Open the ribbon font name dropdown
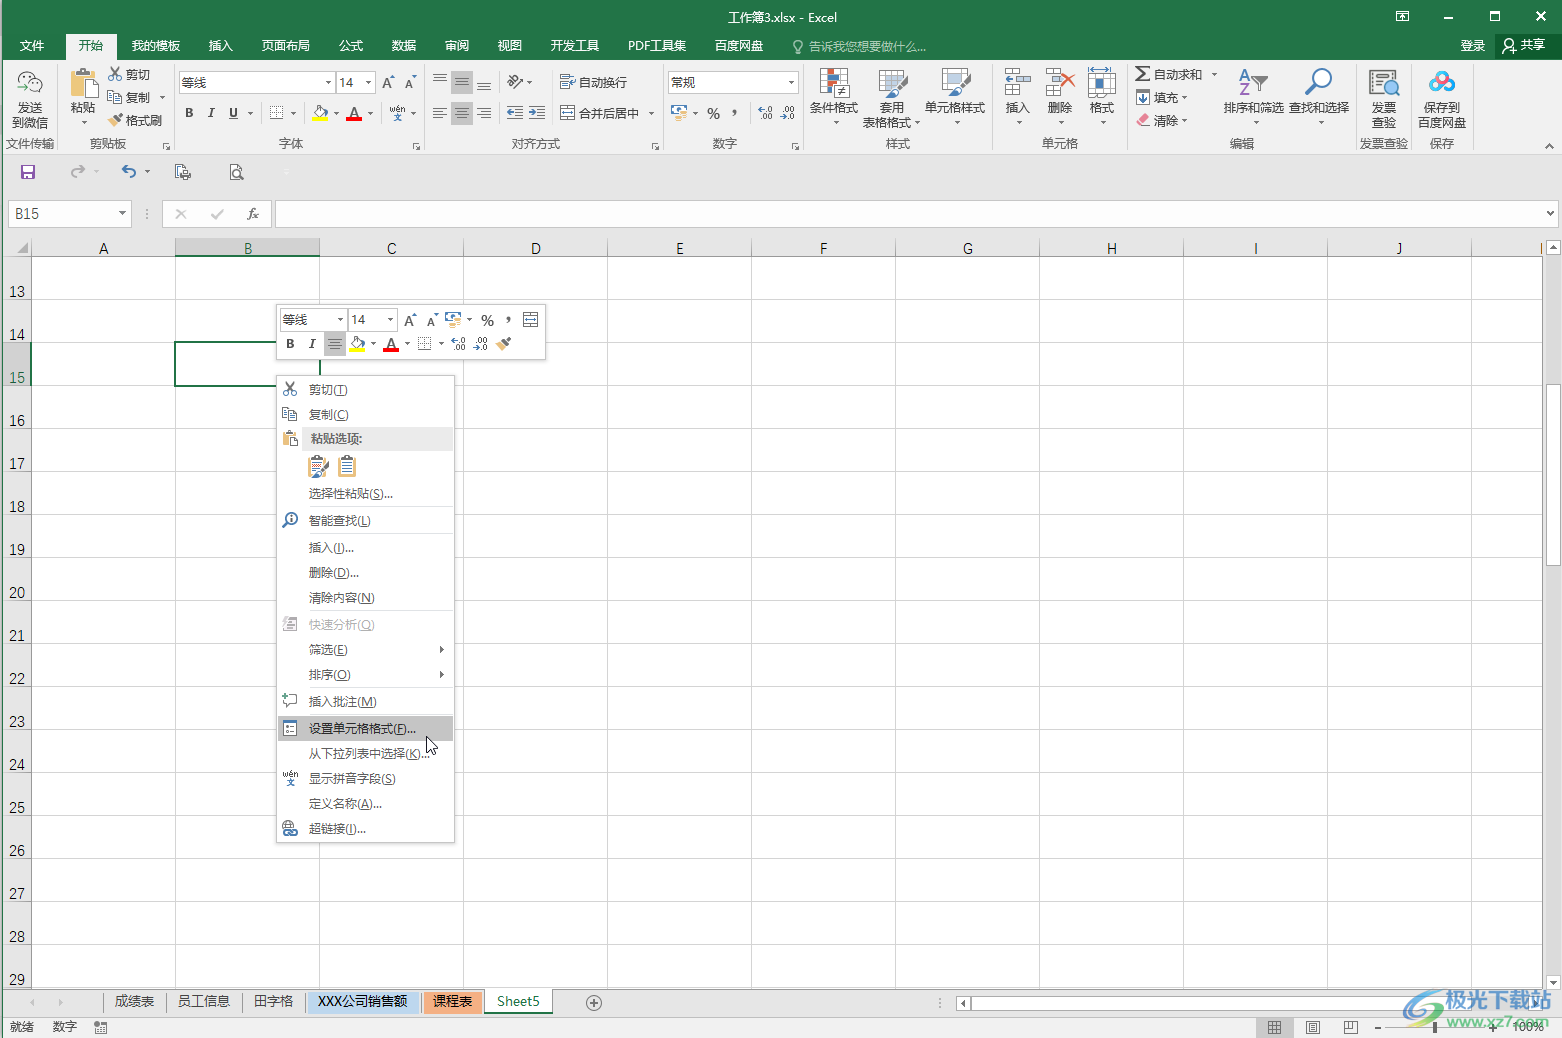Viewport: 1562px width, 1038px height. point(328,82)
